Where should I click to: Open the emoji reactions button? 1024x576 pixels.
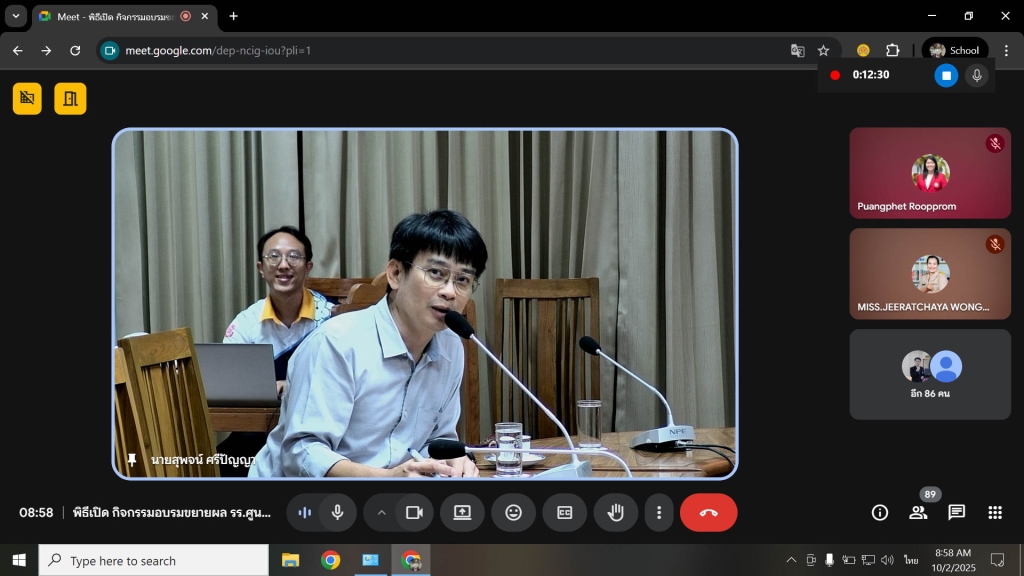(513, 513)
